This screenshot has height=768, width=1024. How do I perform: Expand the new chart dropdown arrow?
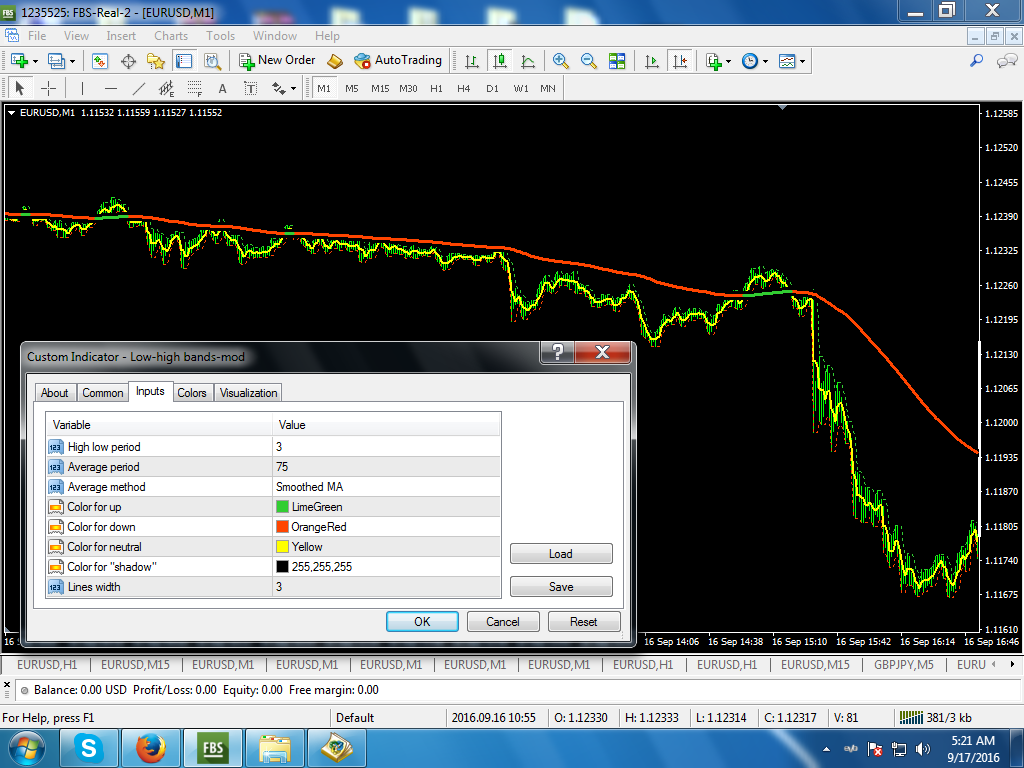(x=35, y=61)
